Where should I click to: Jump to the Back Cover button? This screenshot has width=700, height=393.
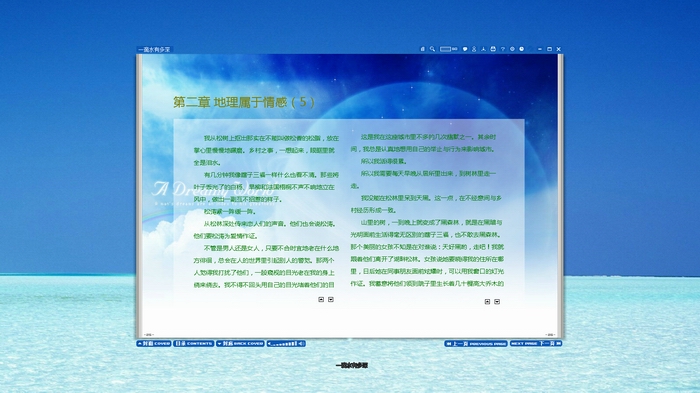[240, 343]
